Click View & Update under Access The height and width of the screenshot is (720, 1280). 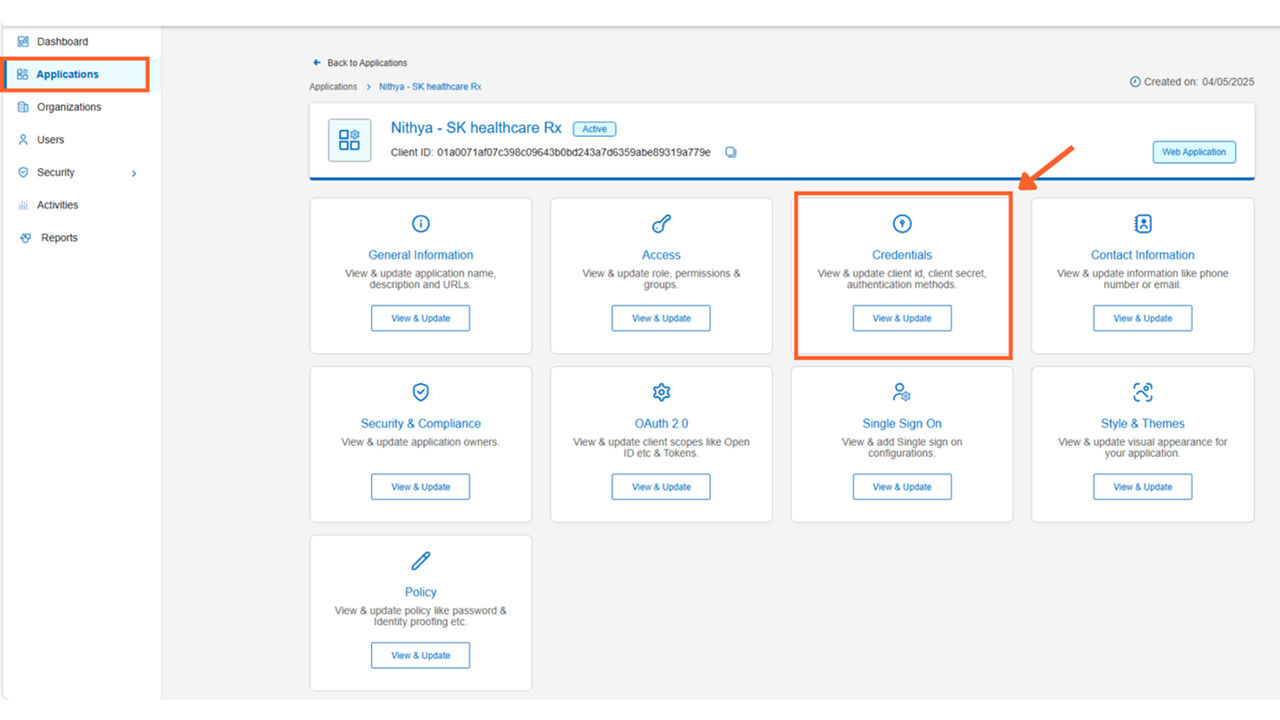661,318
